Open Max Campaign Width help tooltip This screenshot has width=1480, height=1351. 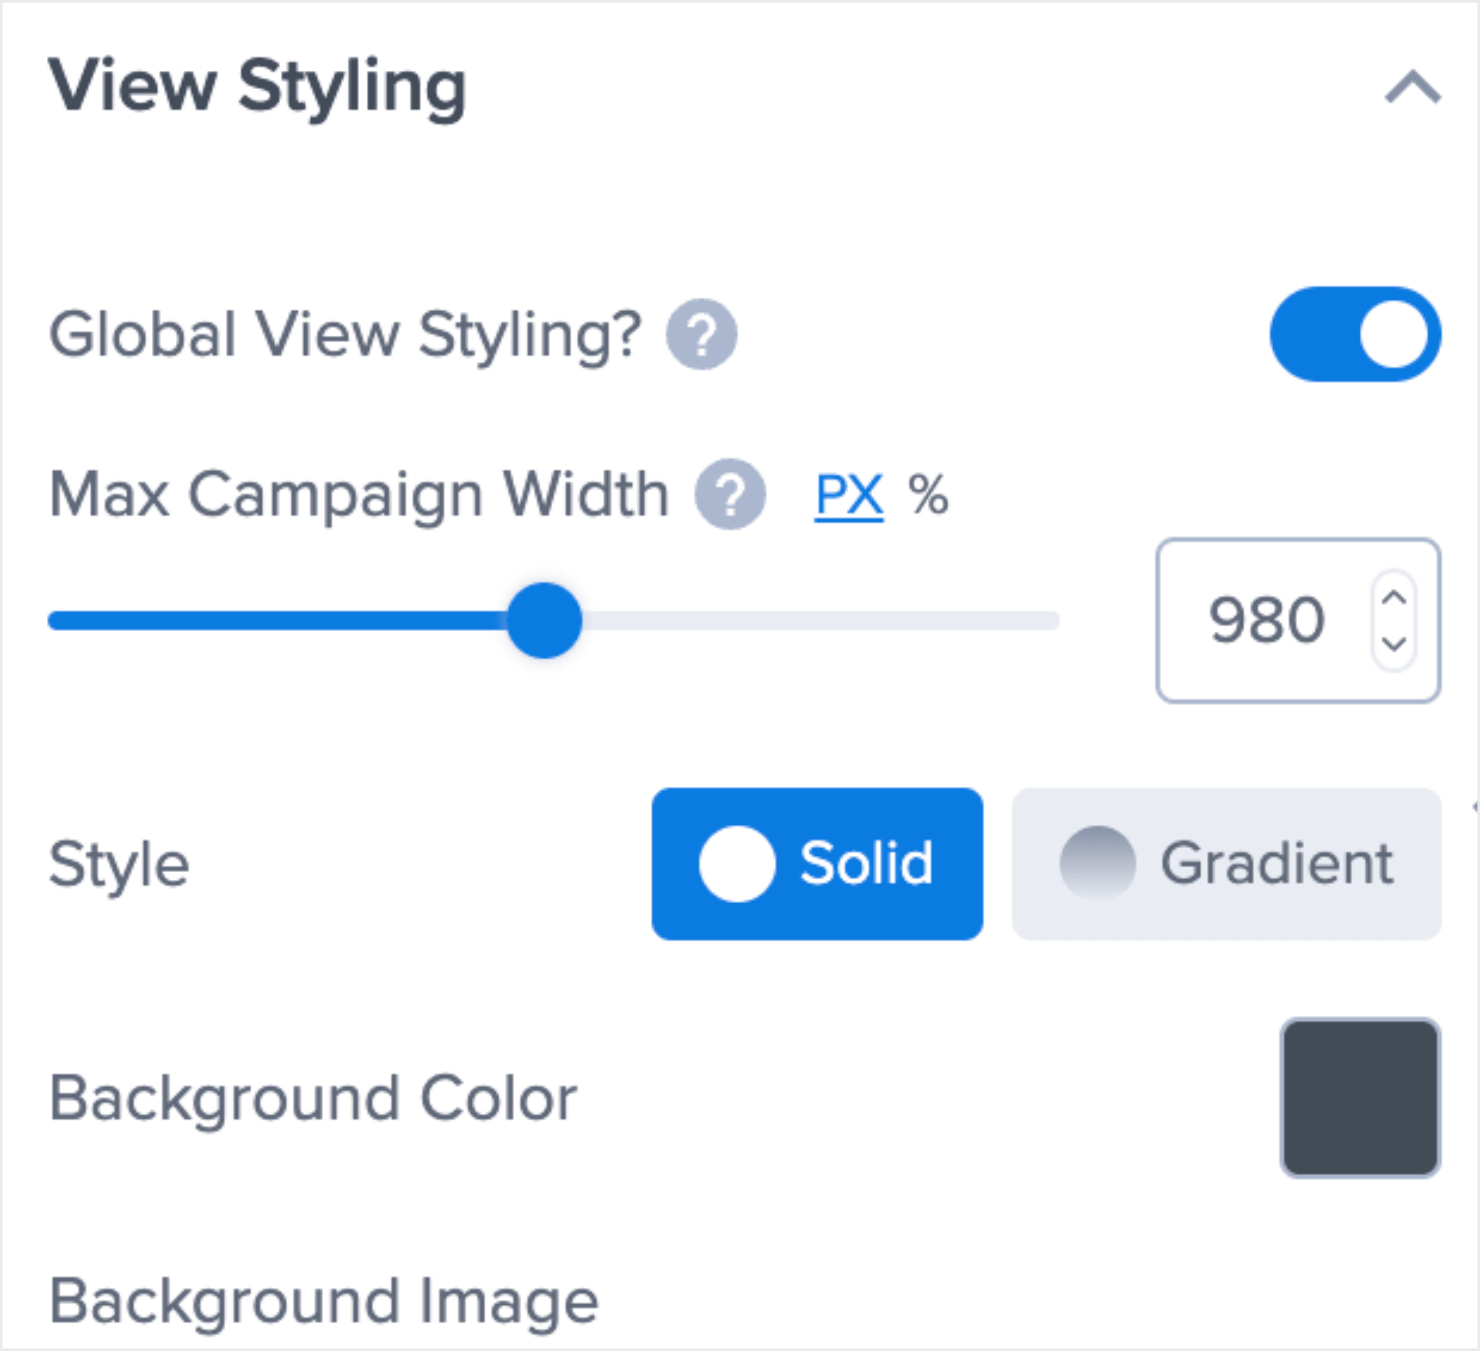click(x=729, y=493)
